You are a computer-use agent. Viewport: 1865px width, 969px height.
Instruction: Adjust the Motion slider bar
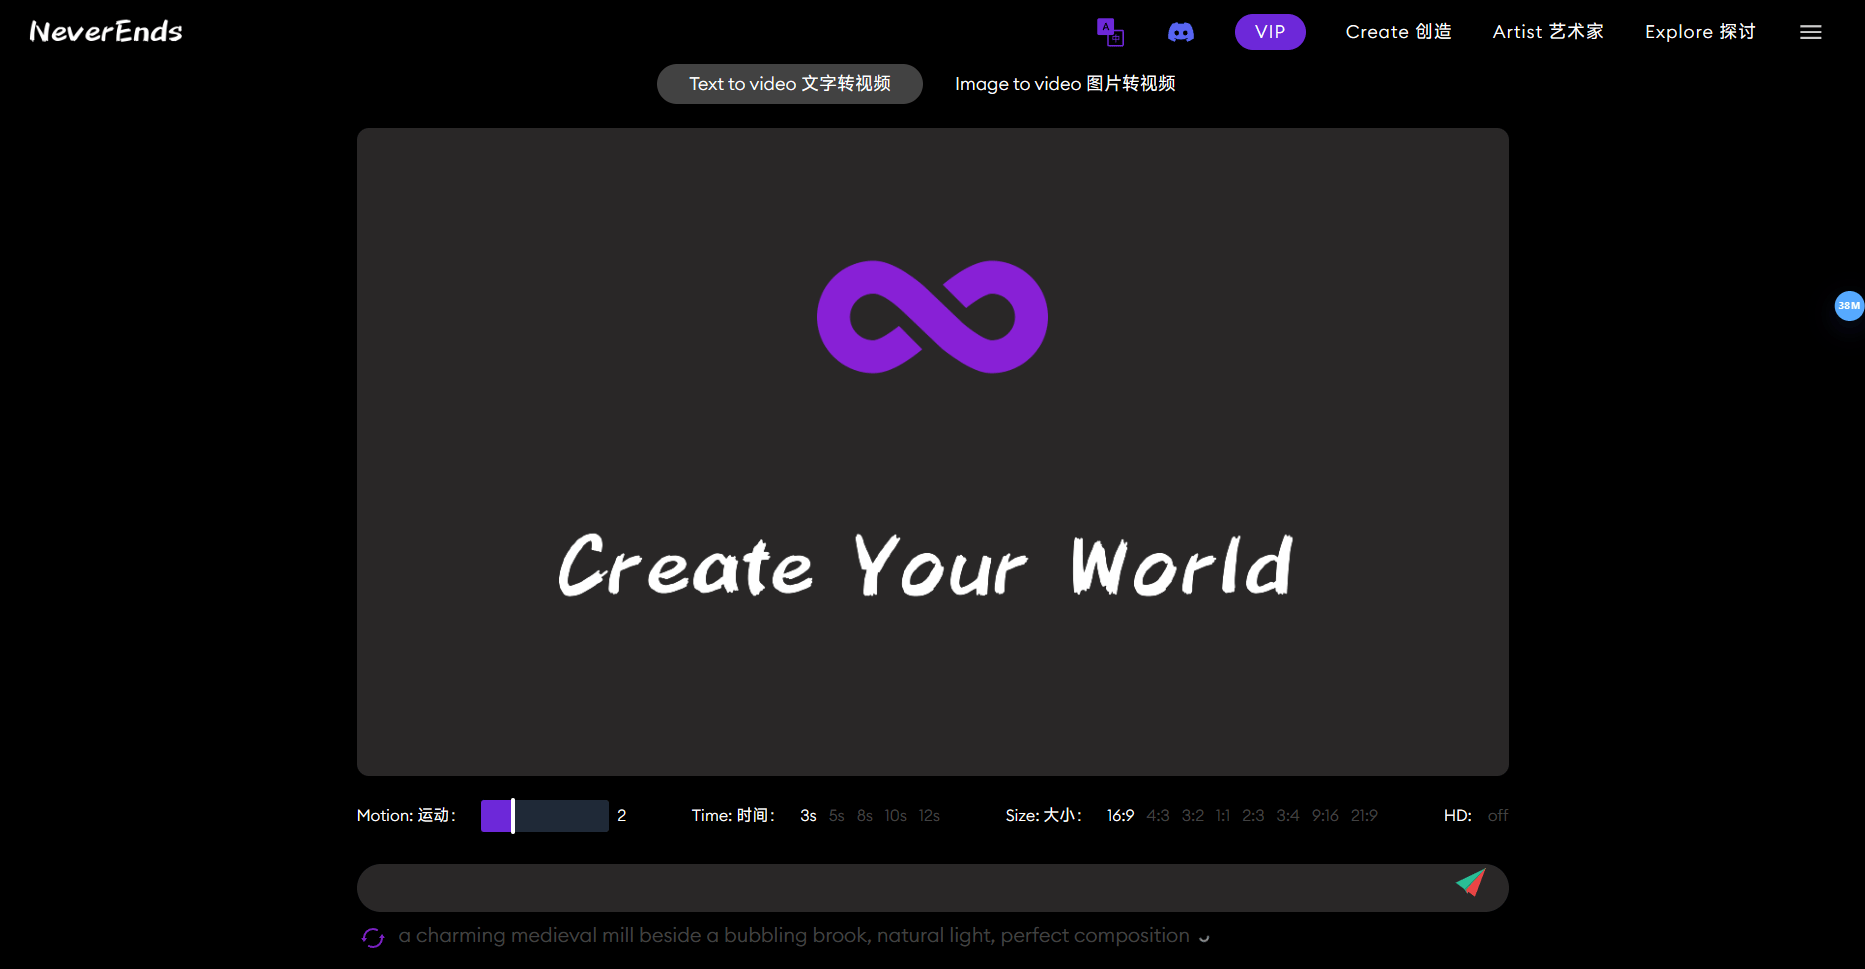pyautogui.click(x=544, y=816)
